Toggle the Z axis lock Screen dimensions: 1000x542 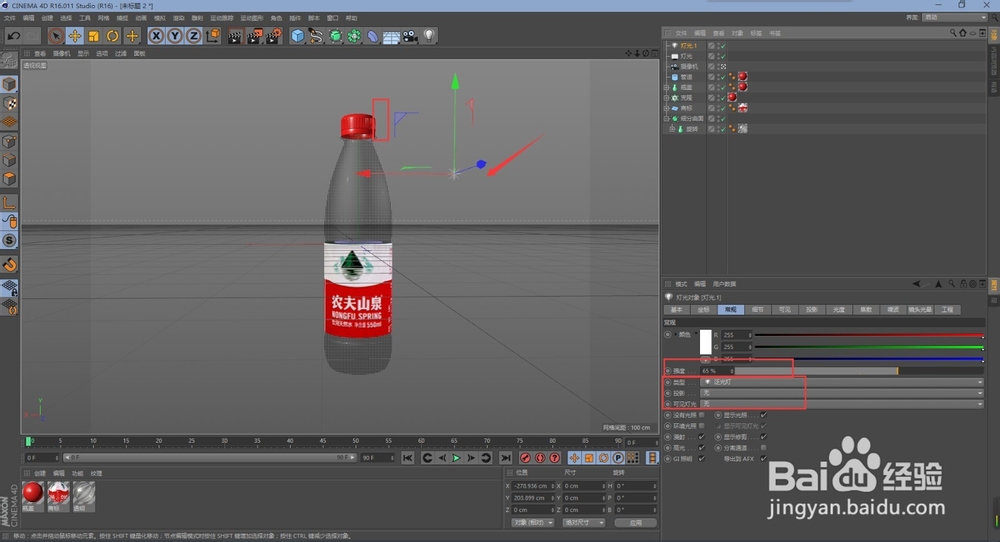(193, 36)
